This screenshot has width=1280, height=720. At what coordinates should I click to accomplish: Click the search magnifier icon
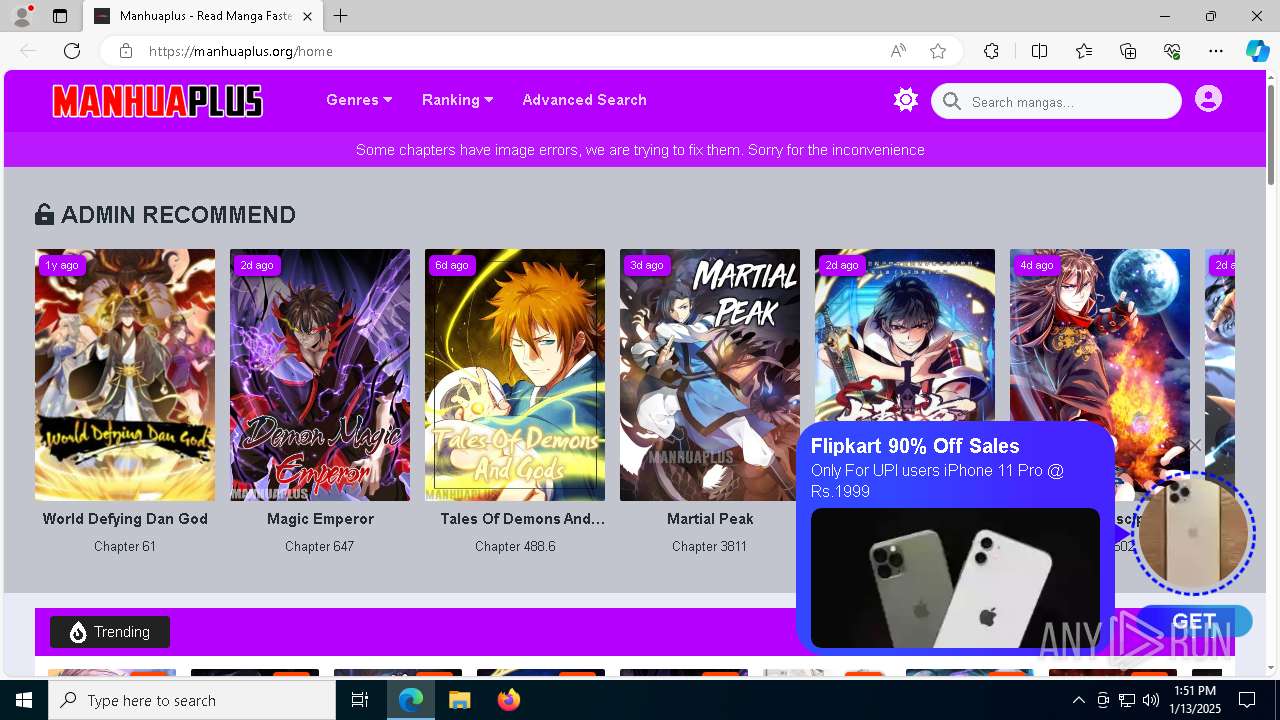click(x=952, y=101)
